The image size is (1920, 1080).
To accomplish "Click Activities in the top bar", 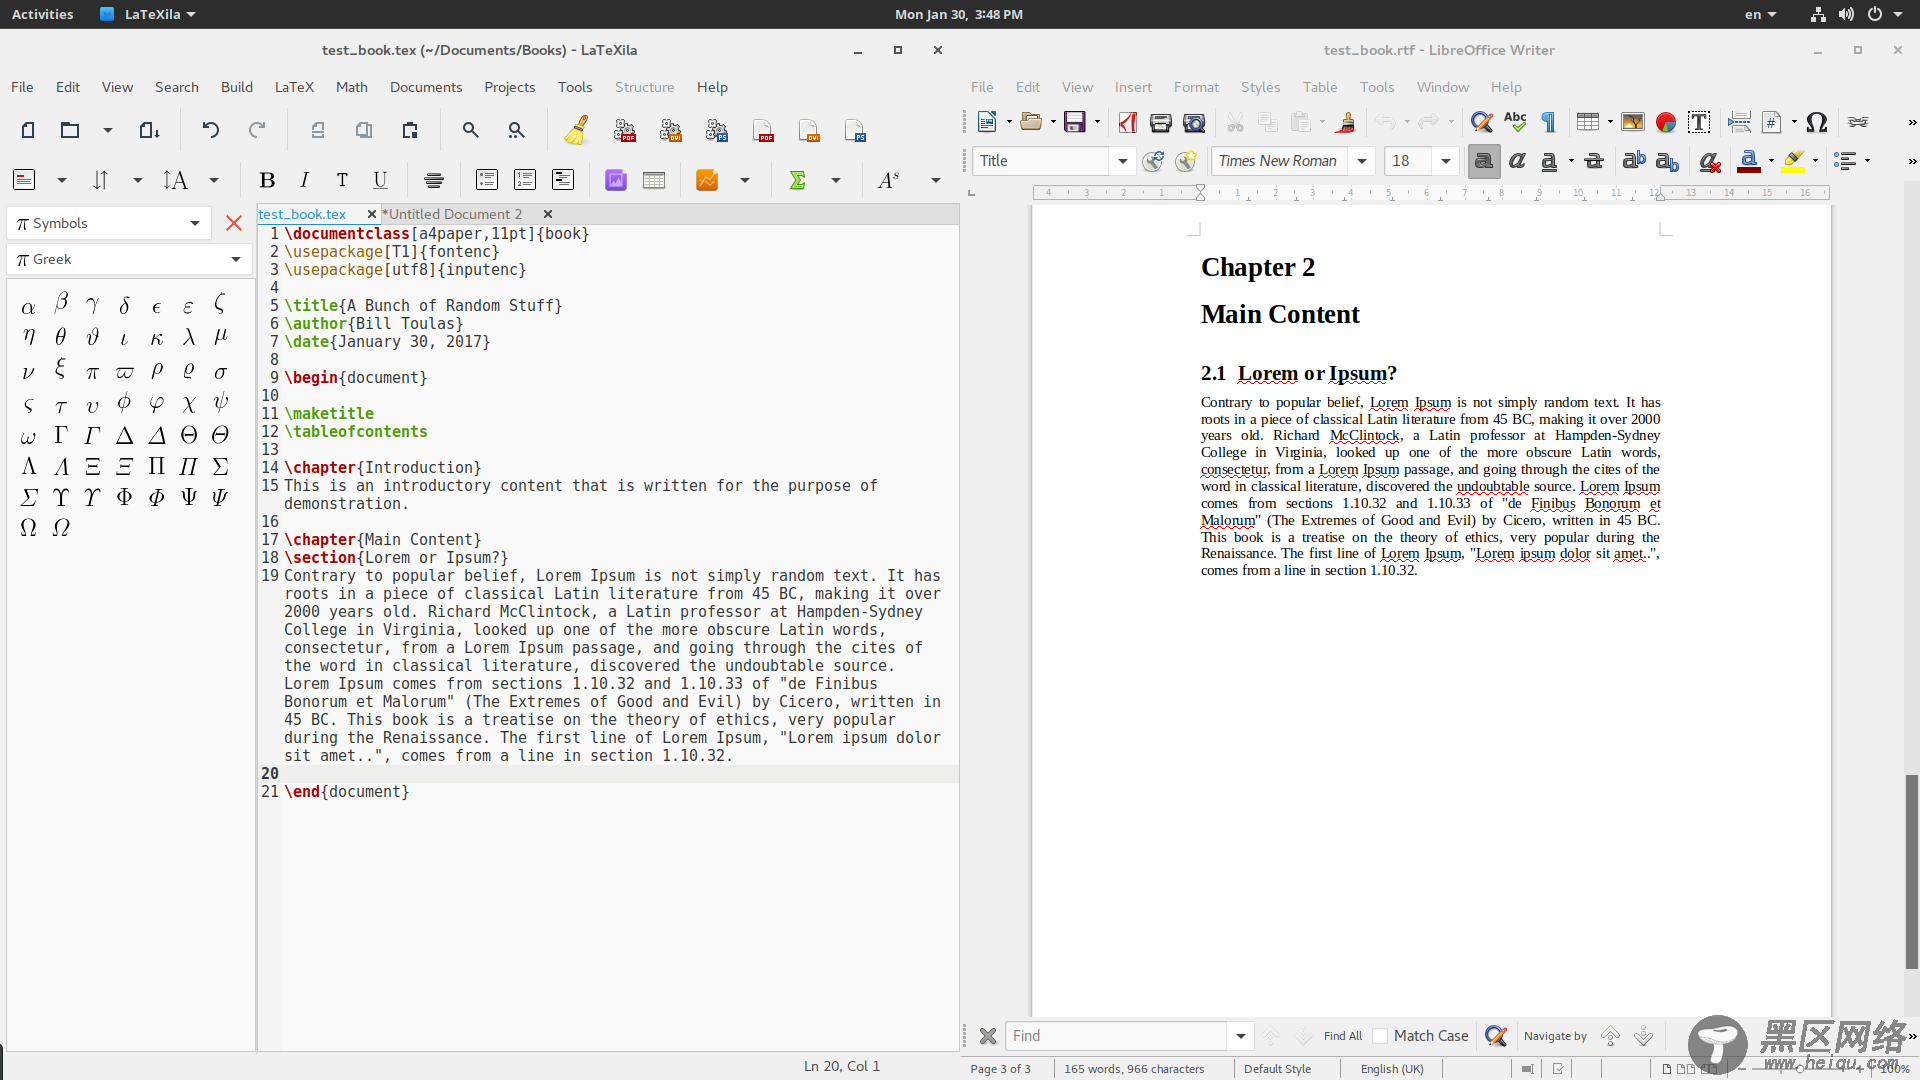I will [x=42, y=14].
